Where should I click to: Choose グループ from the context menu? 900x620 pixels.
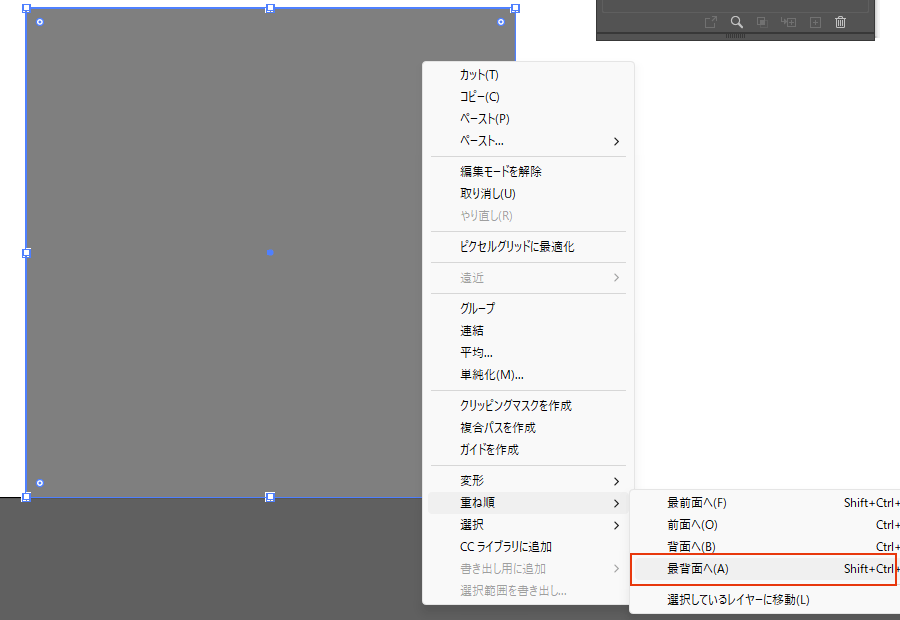tap(528, 308)
